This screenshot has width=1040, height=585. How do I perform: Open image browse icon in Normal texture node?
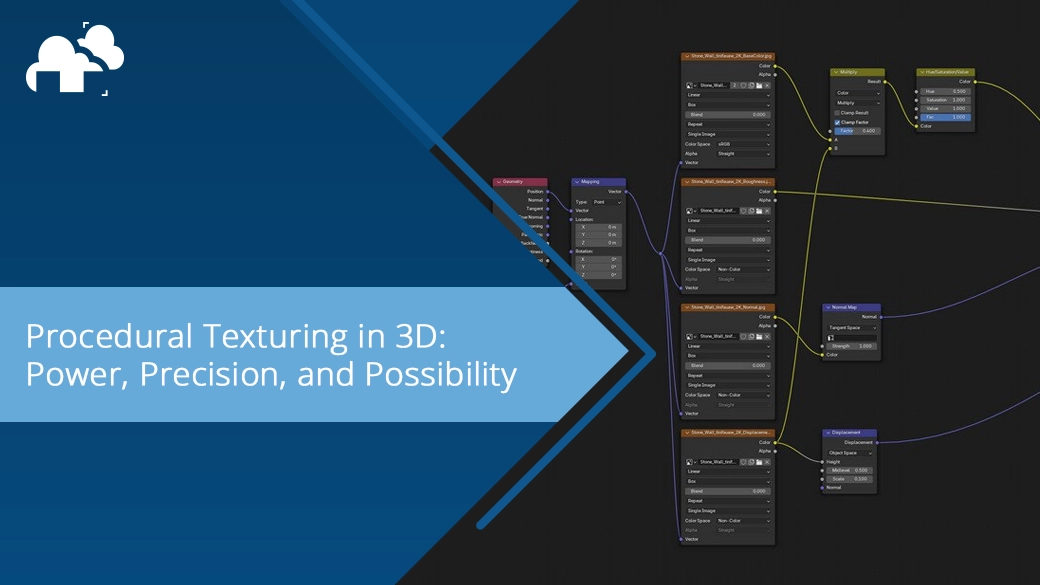(x=690, y=336)
